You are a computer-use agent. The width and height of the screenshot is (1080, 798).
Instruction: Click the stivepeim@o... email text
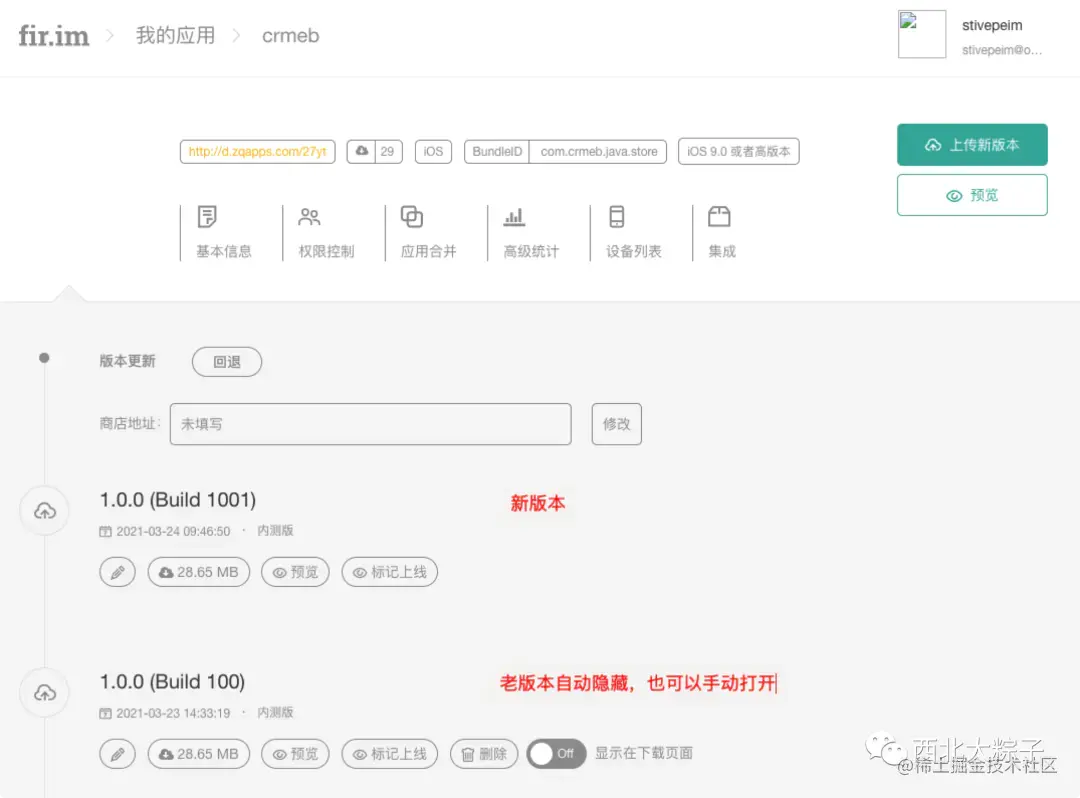pos(1001,50)
